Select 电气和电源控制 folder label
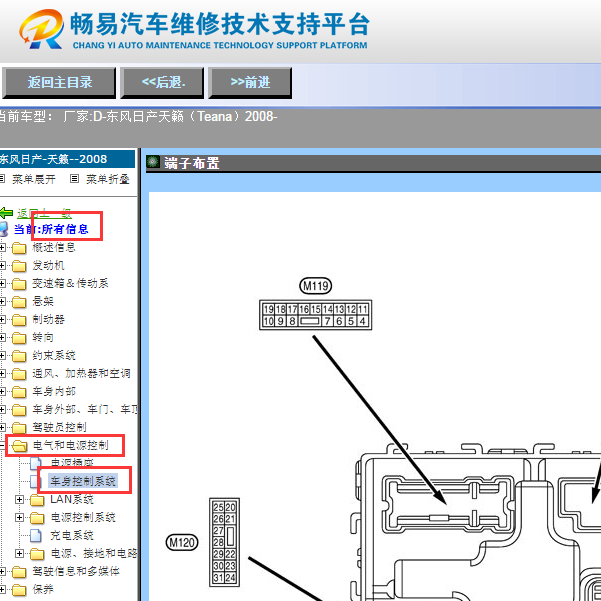Image resolution: width=601 pixels, height=601 pixels. tap(71, 445)
